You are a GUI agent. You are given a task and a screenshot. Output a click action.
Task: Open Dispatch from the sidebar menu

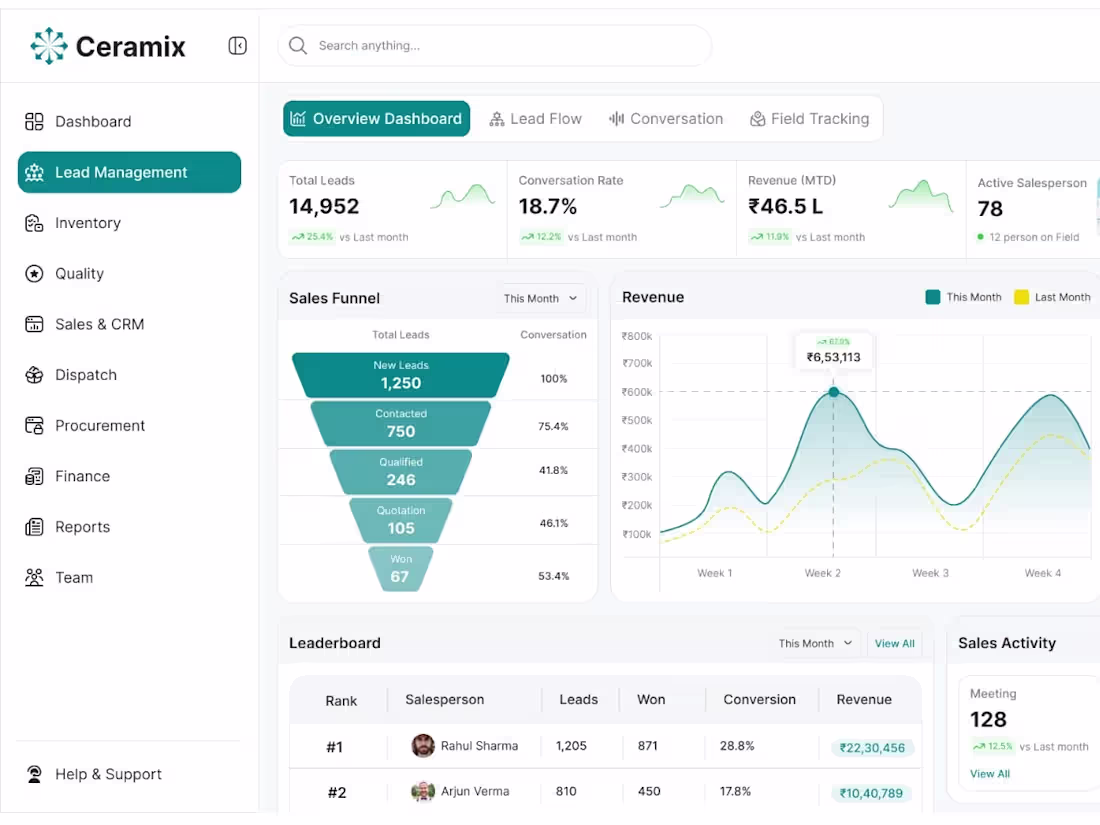click(x=129, y=375)
